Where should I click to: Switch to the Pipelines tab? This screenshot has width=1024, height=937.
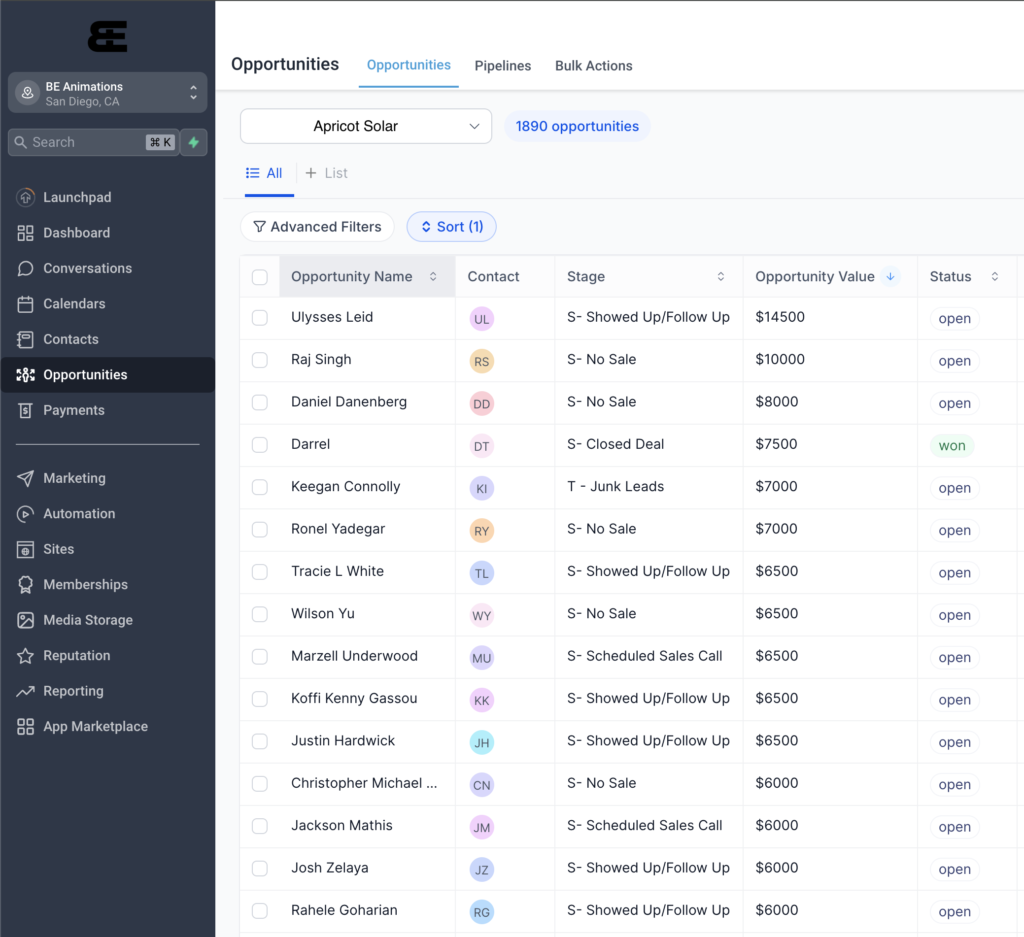pyautogui.click(x=503, y=66)
